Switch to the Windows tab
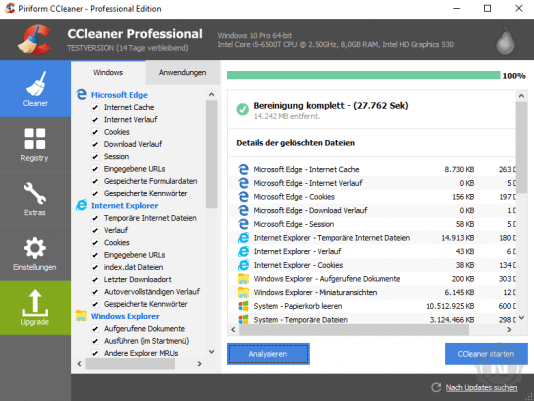Screen dimensions: 534x401 108,72
